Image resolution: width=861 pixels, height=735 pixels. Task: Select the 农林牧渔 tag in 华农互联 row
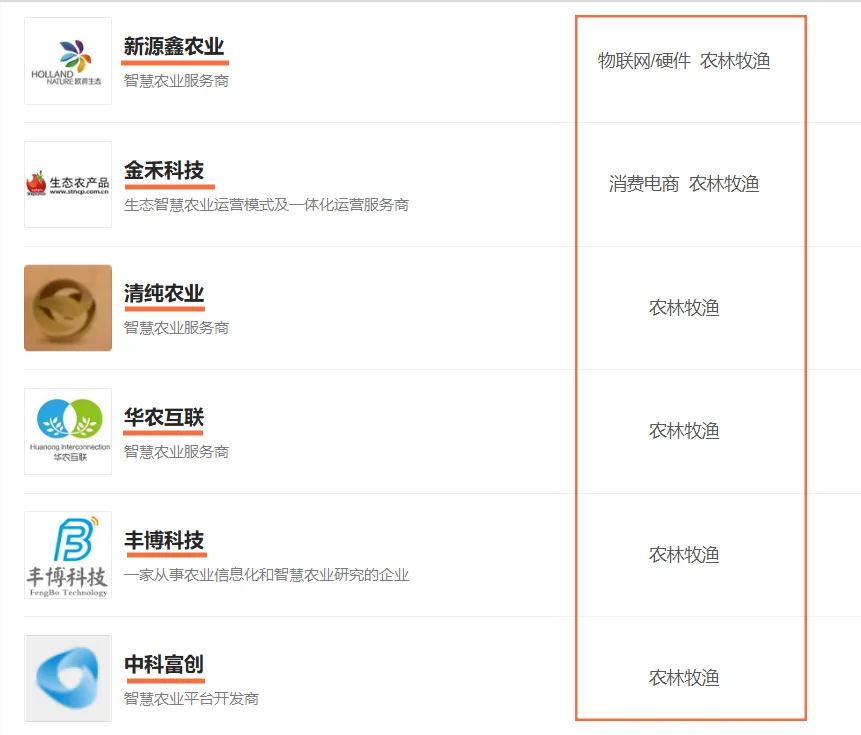coord(684,431)
